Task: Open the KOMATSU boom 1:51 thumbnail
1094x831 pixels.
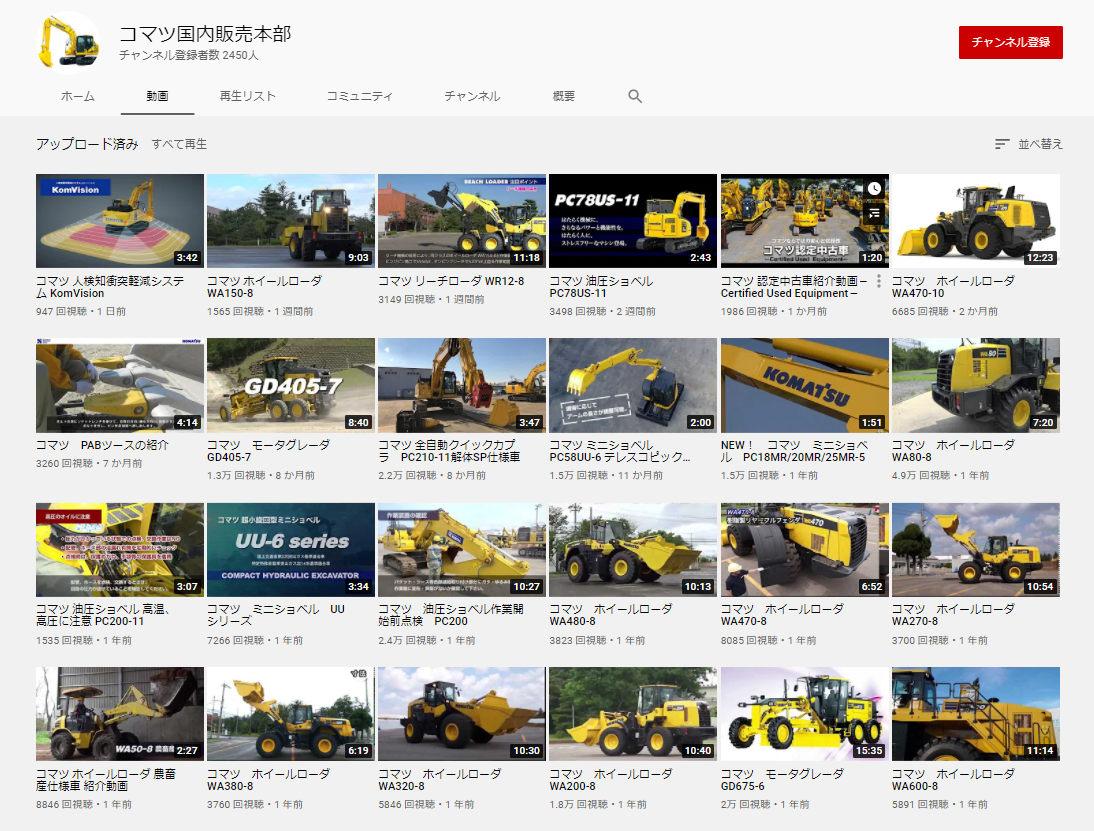Action: click(x=804, y=385)
